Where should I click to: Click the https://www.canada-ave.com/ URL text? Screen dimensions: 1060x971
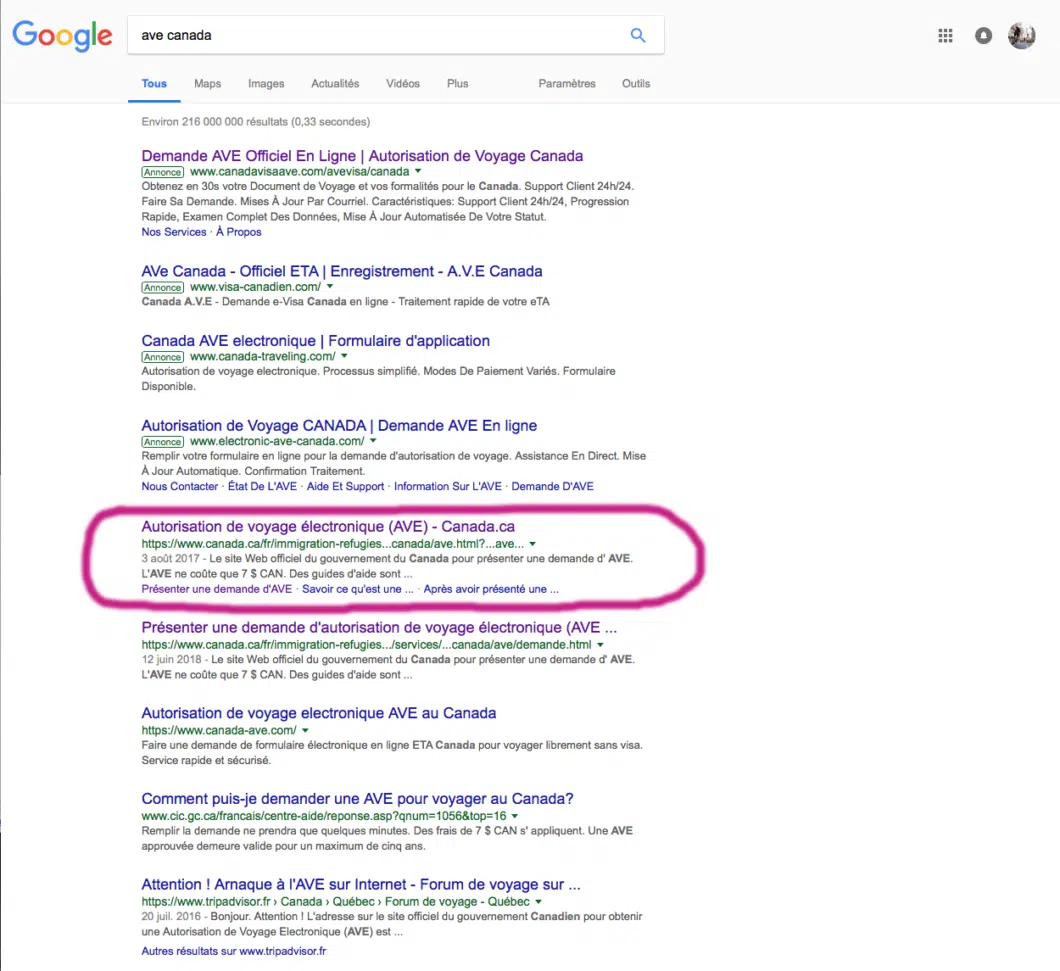(x=219, y=730)
